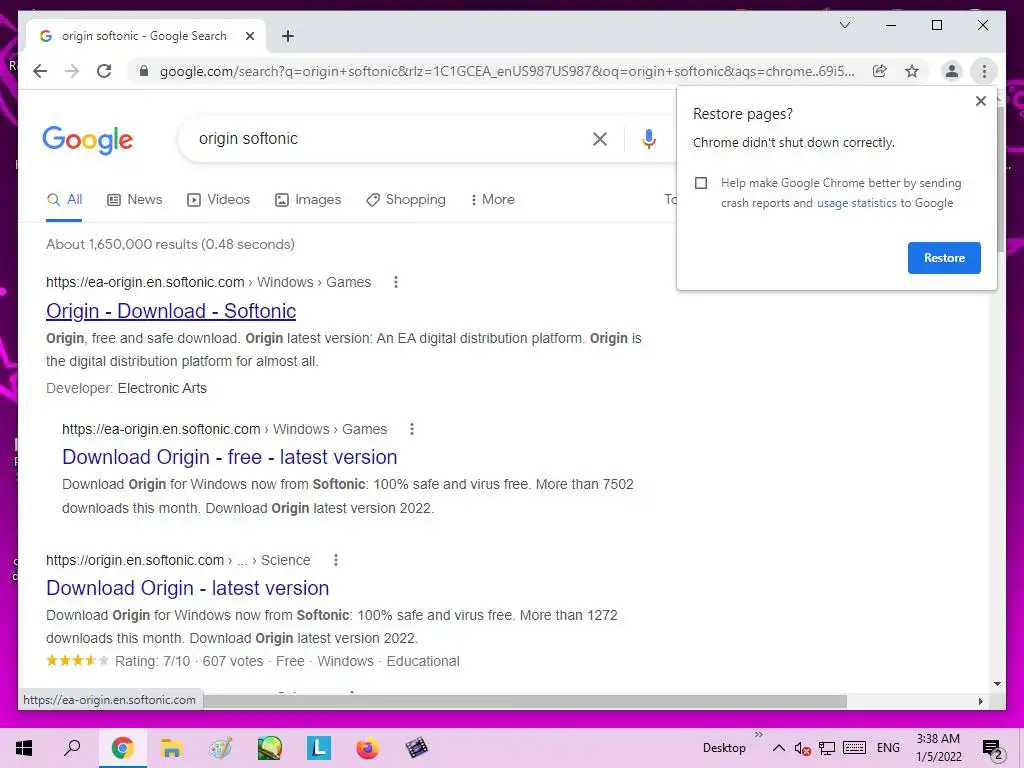Viewport: 1024px width, 768px height.
Task: Reload the page with the refresh icon
Action: tap(104, 71)
